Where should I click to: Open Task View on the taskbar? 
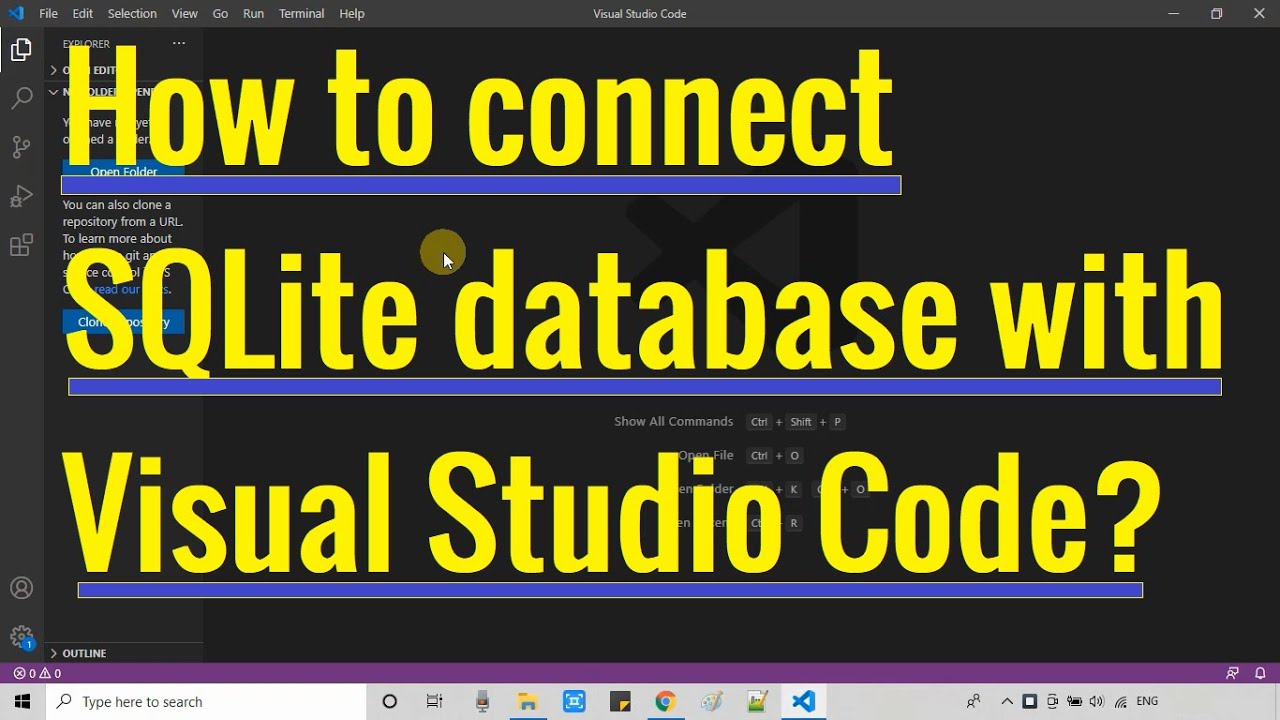[434, 702]
